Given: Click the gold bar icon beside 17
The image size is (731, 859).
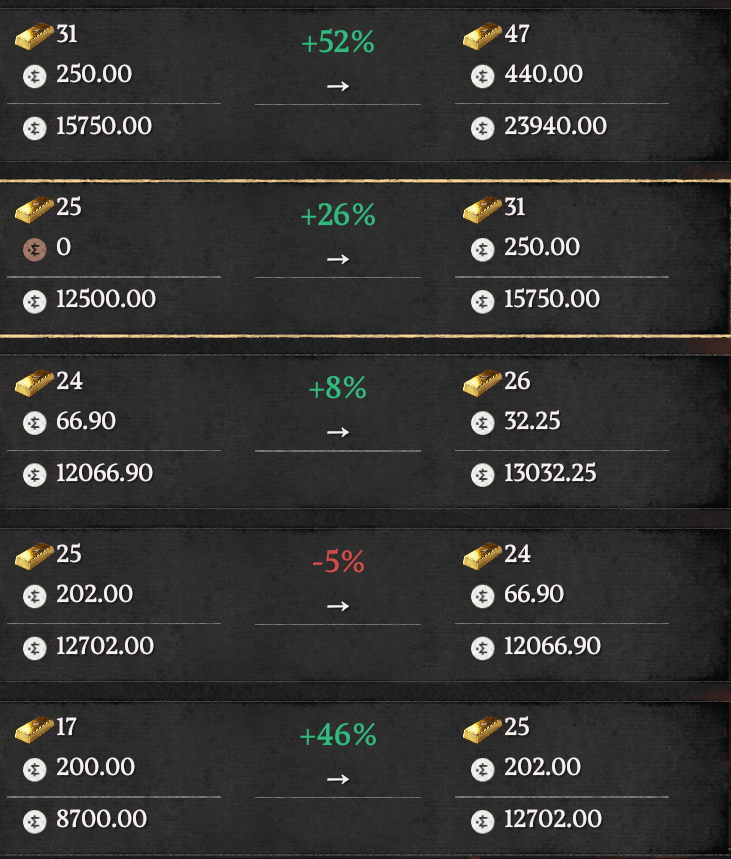Looking at the screenshot, I should [x=35, y=729].
